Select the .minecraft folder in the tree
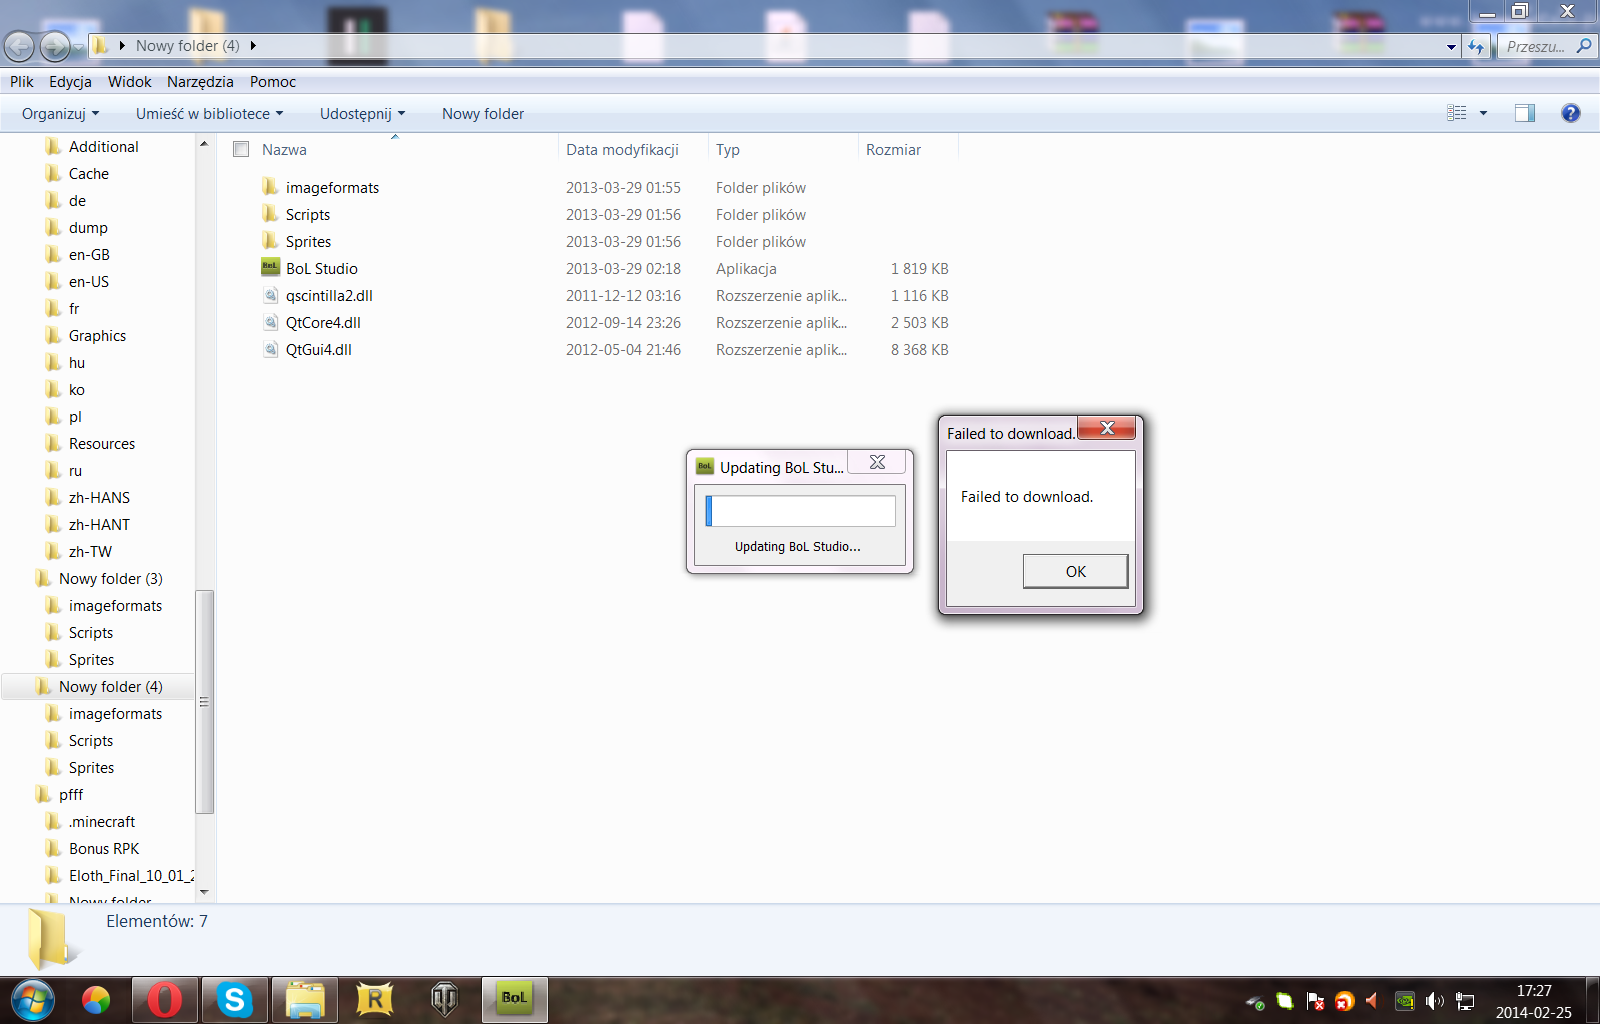Image resolution: width=1600 pixels, height=1024 pixels. coord(101,822)
